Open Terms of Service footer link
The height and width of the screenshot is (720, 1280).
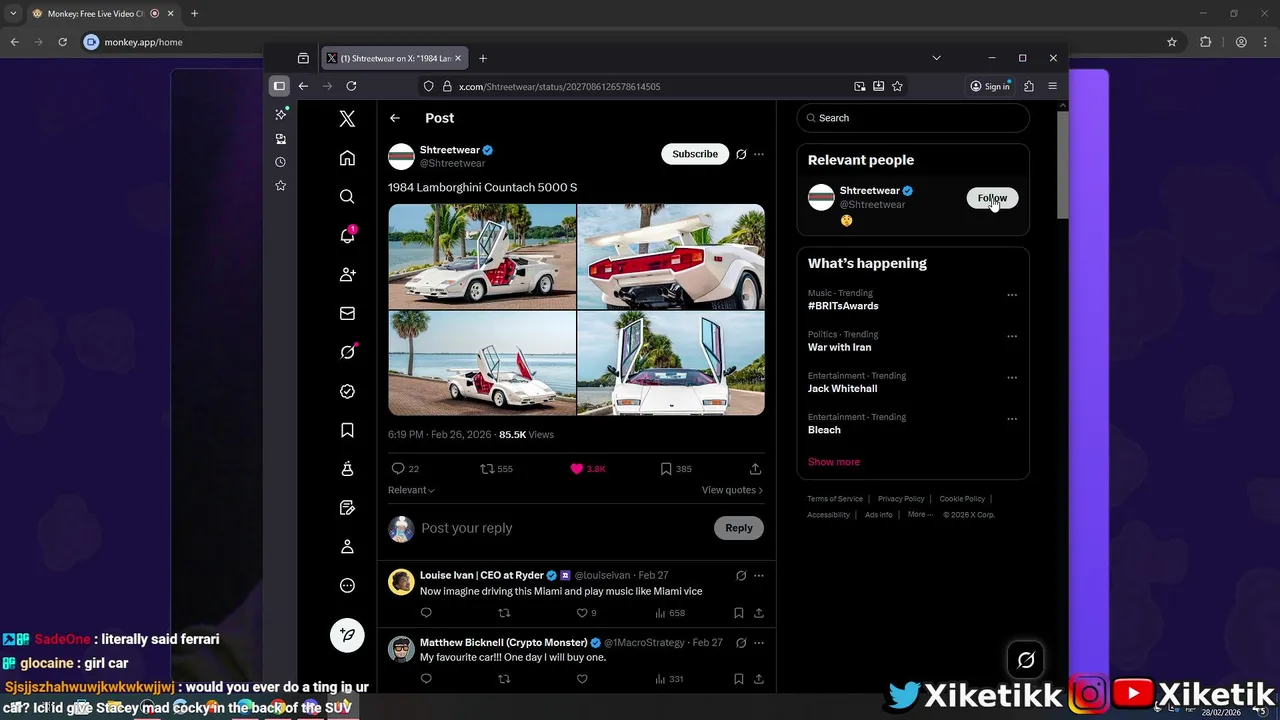click(x=835, y=498)
